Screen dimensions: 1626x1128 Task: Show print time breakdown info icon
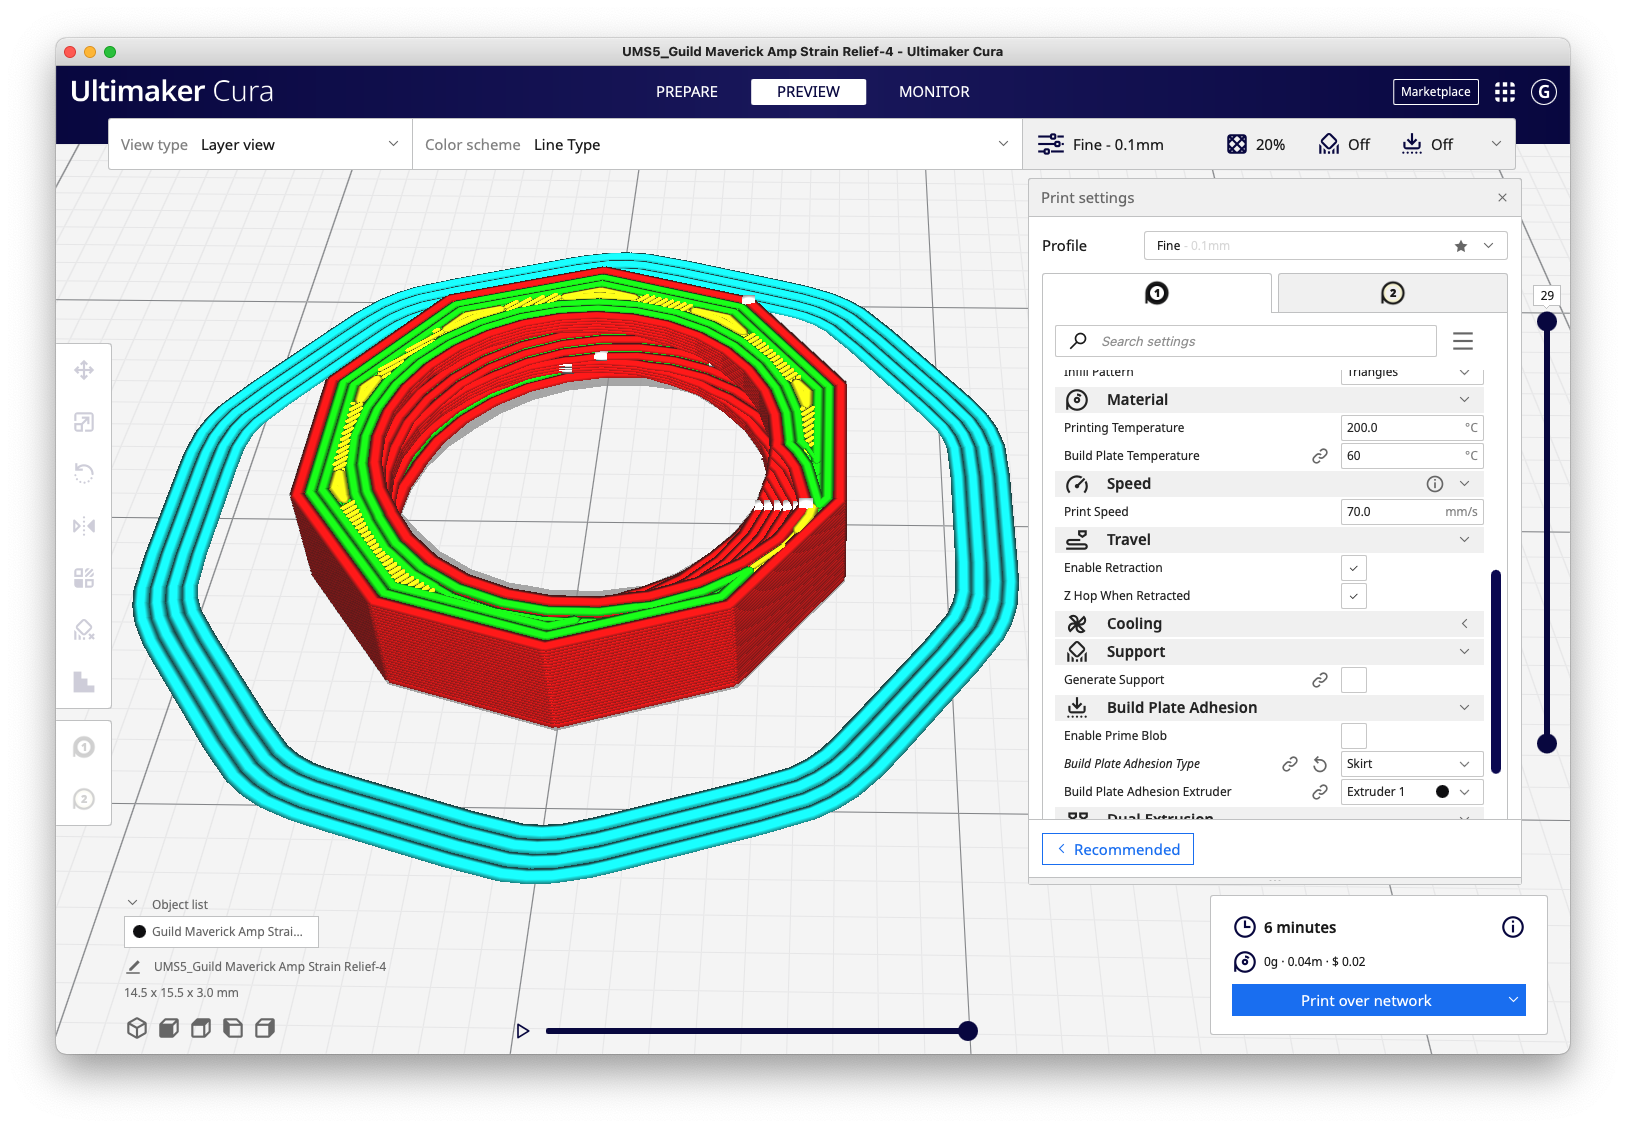pos(1513,927)
